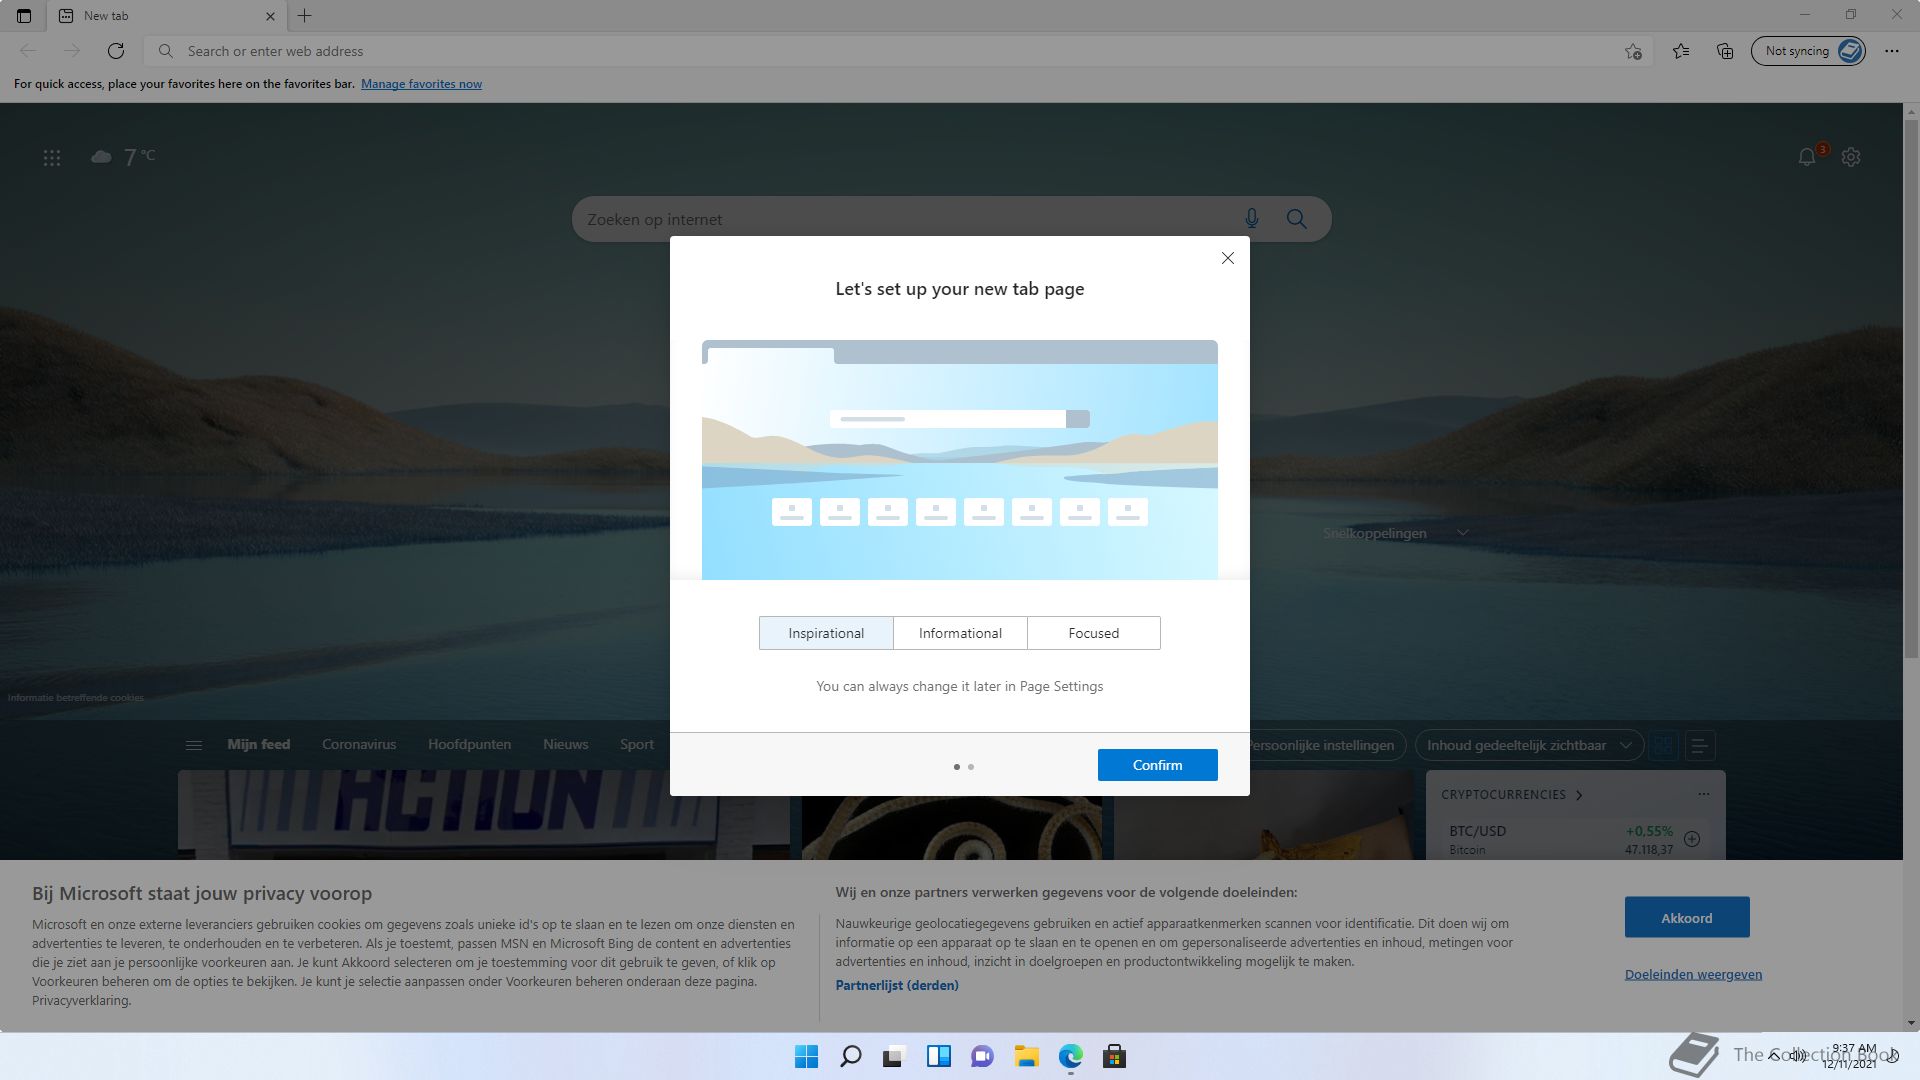Expand the Snelkoppelingen chevron
Screen dimensions: 1920x1080
pos(1463,533)
